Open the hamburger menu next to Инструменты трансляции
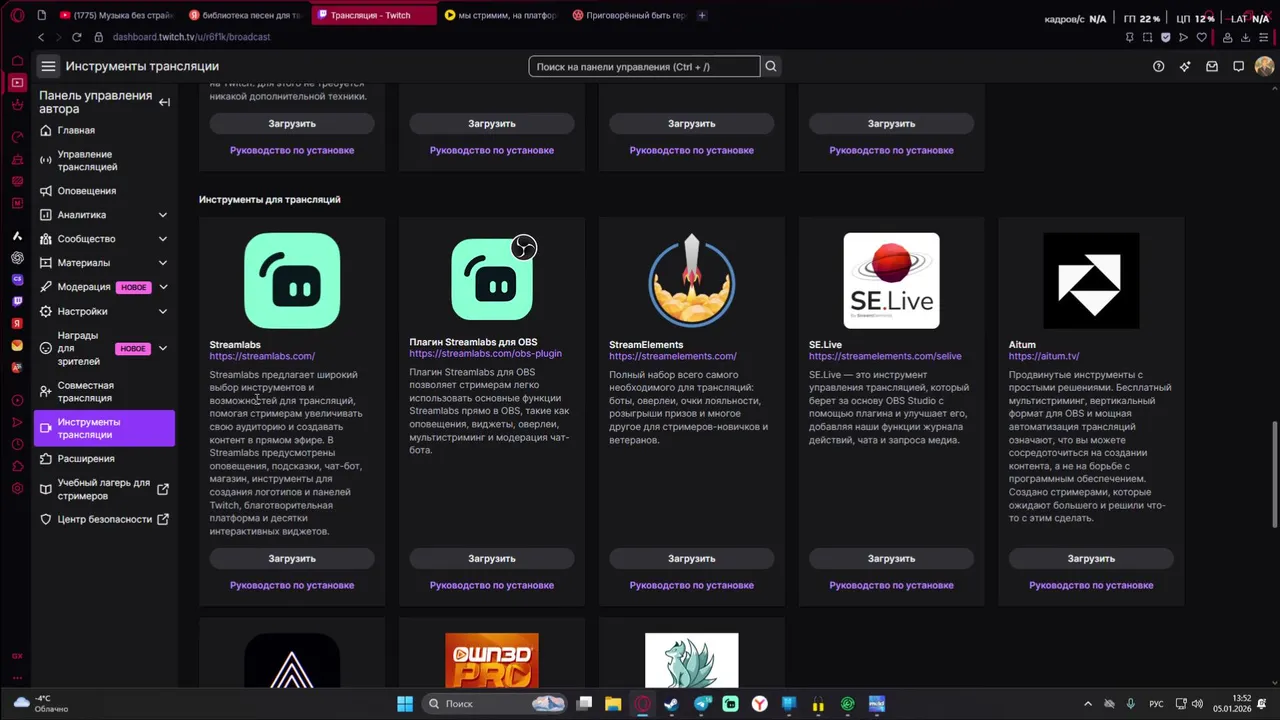 48,66
